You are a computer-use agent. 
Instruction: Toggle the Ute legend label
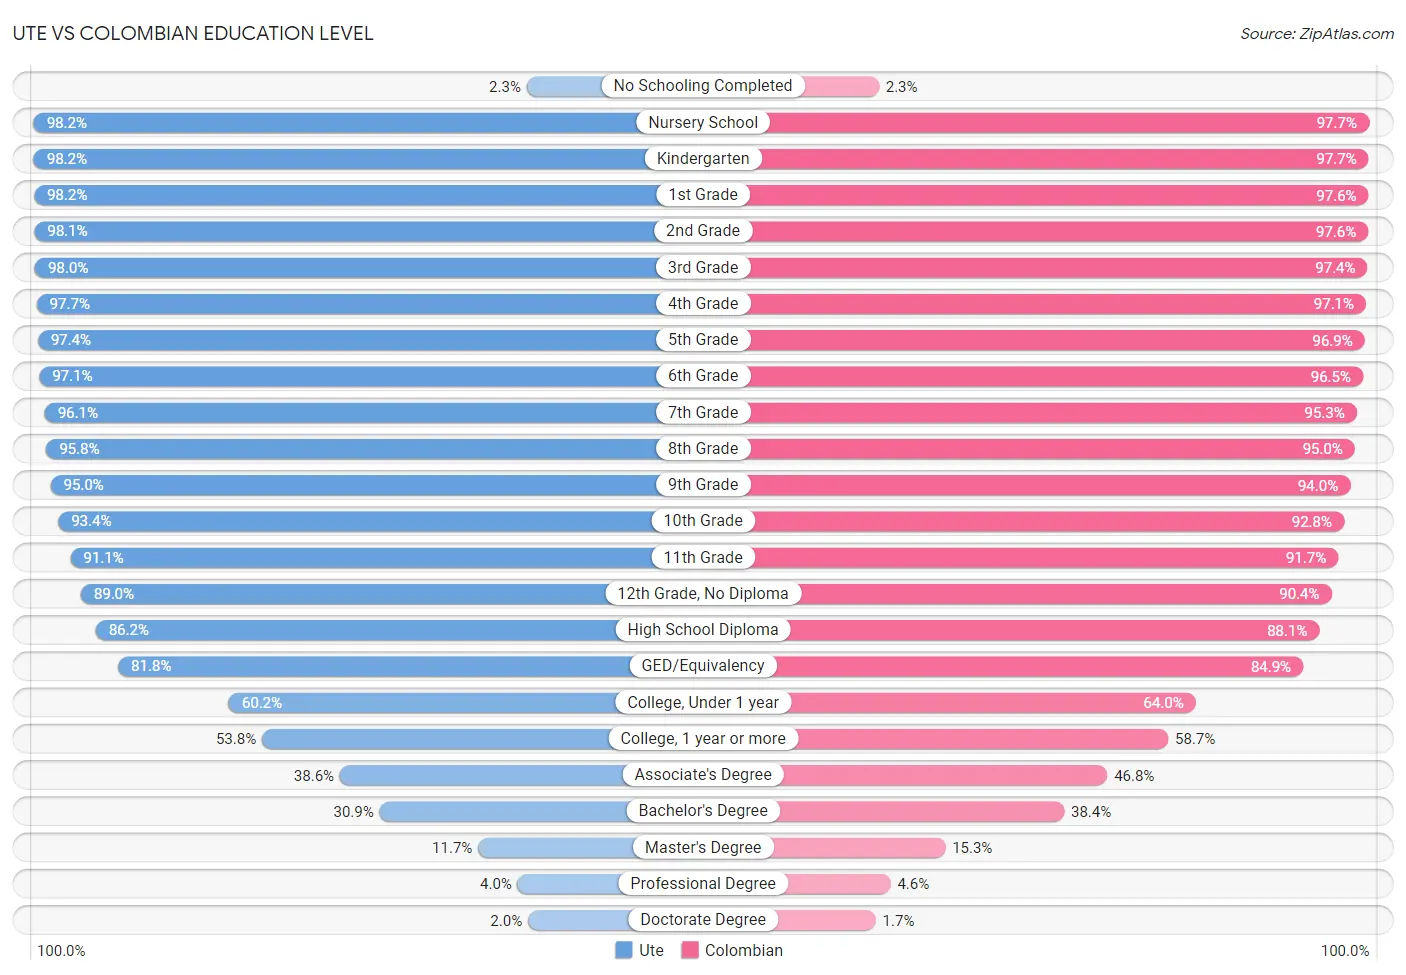point(651,950)
